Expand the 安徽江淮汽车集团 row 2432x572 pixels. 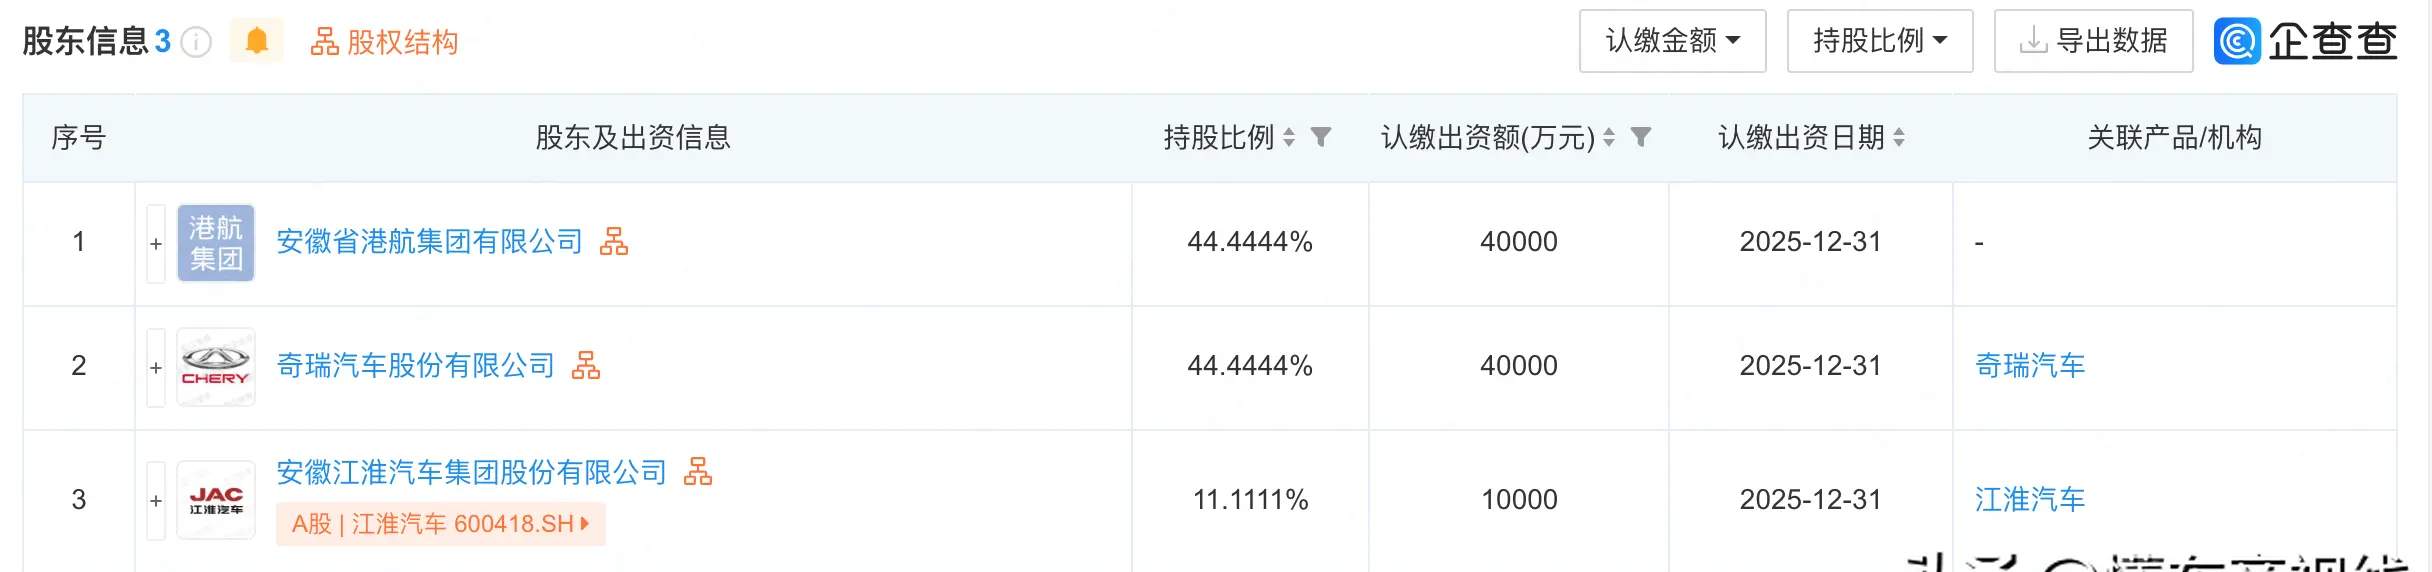coord(156,500)
